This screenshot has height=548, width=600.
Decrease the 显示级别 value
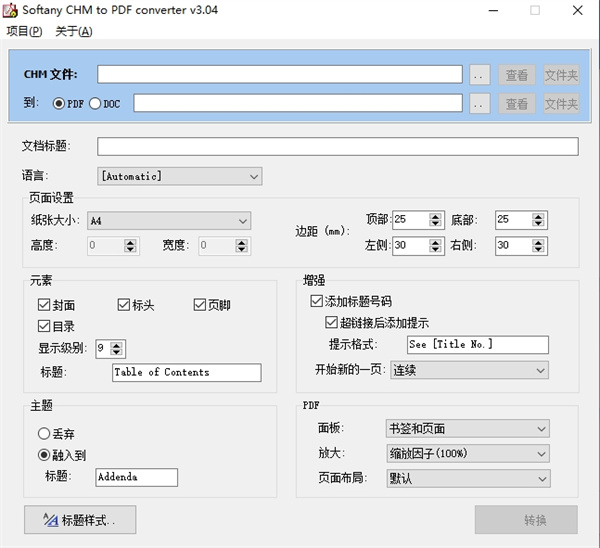click(116, 352)
